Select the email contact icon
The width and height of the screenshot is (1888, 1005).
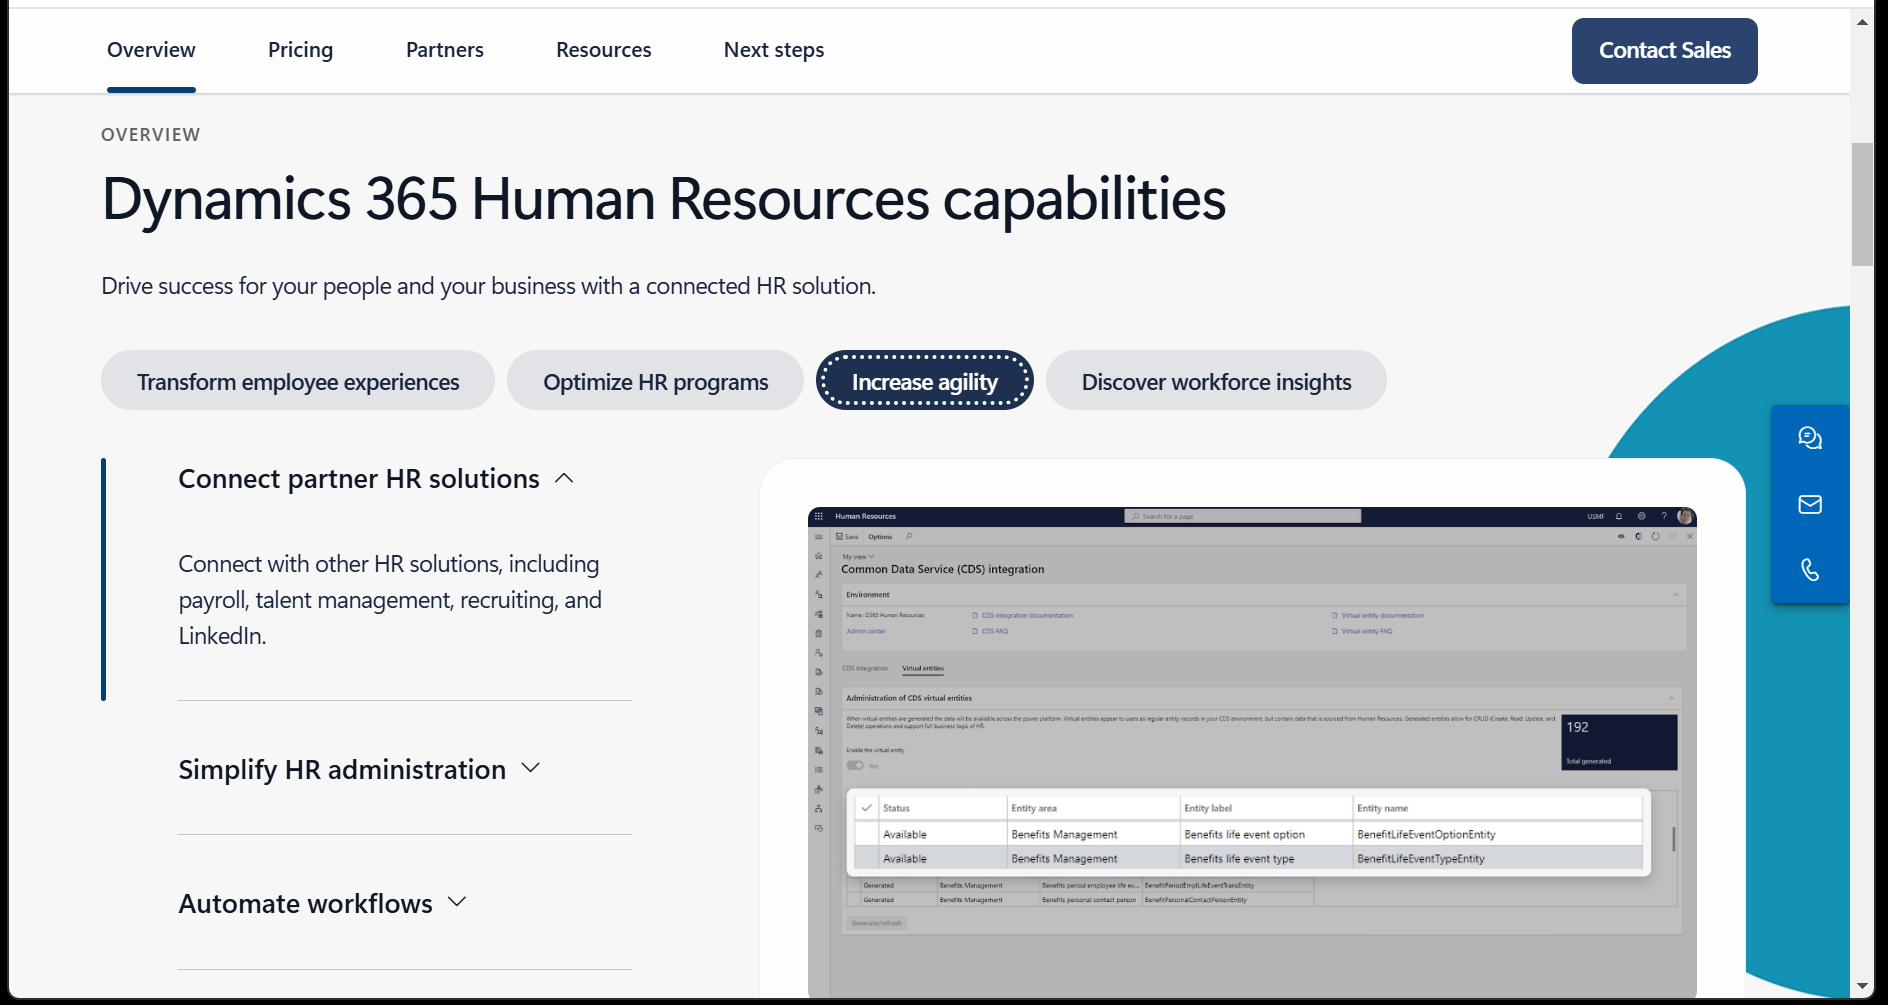[x=1809, y=504]
